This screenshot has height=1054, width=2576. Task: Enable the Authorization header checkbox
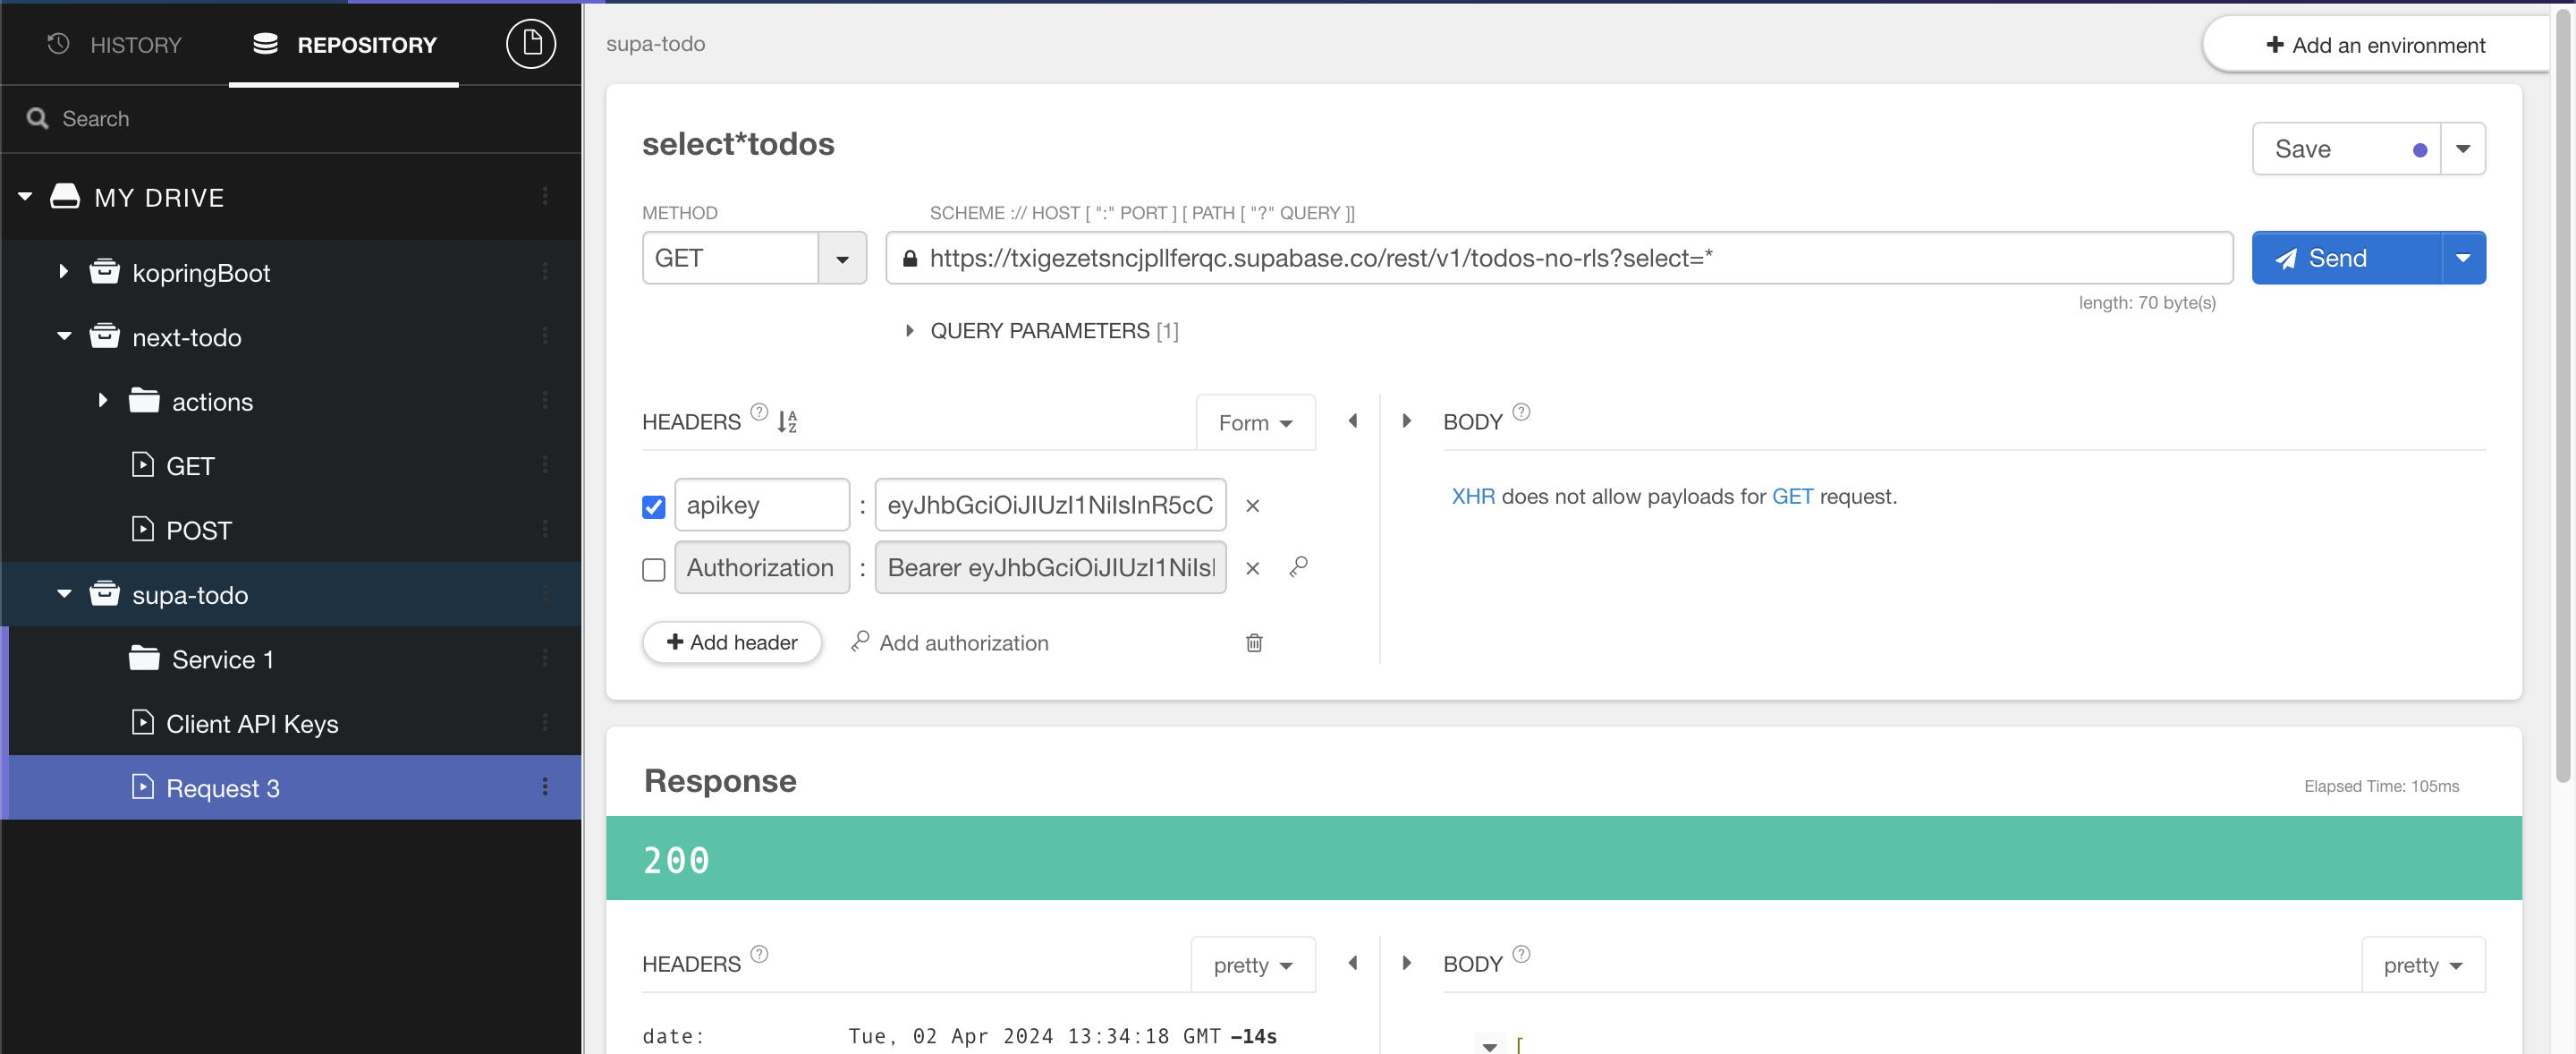[x=653, y=569]
